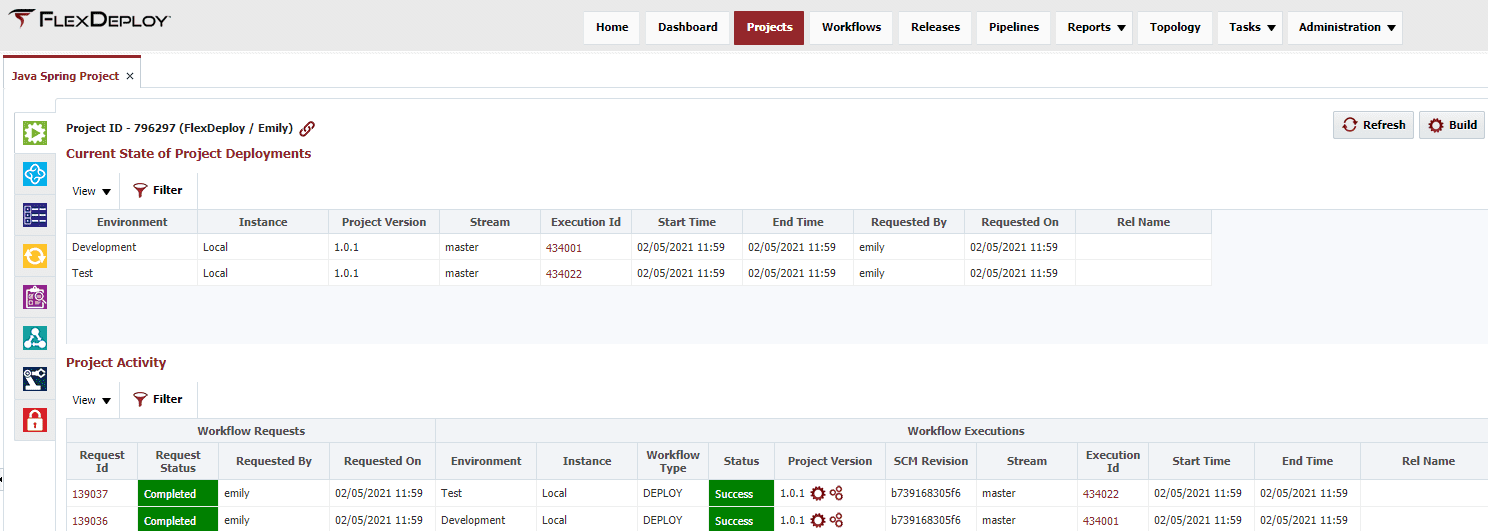The height and width of the screenshot is (531, 1488).
Task: Close the Java Spring Project tab
Action: [130, 76]
